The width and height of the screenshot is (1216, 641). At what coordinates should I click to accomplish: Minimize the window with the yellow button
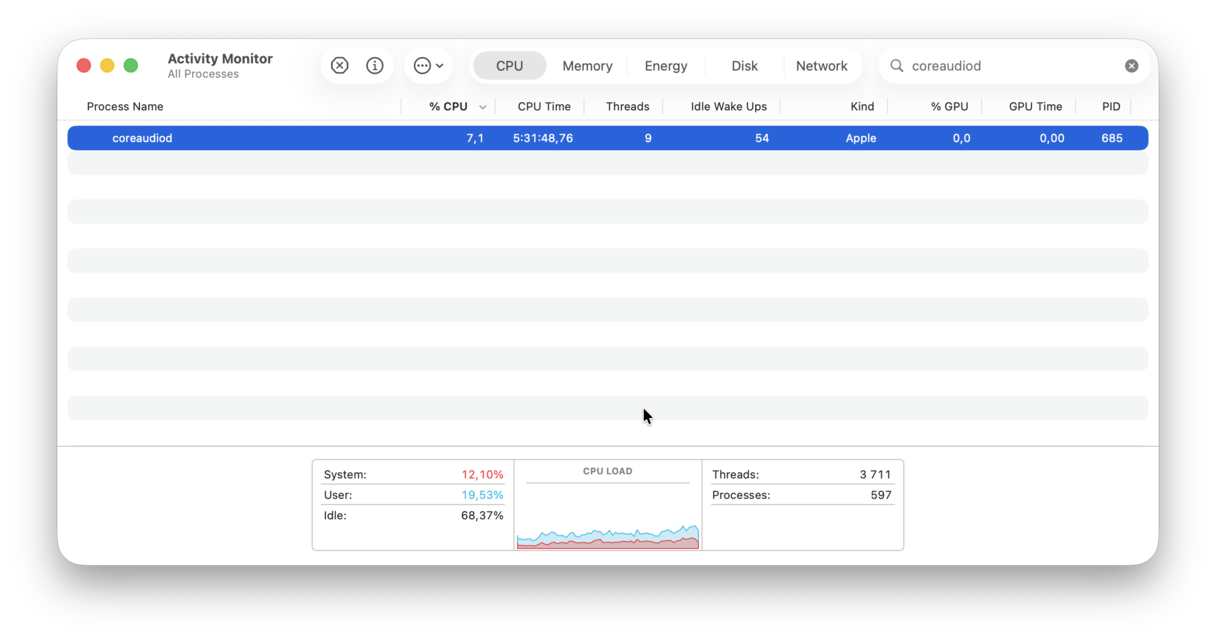coord(107,66)
